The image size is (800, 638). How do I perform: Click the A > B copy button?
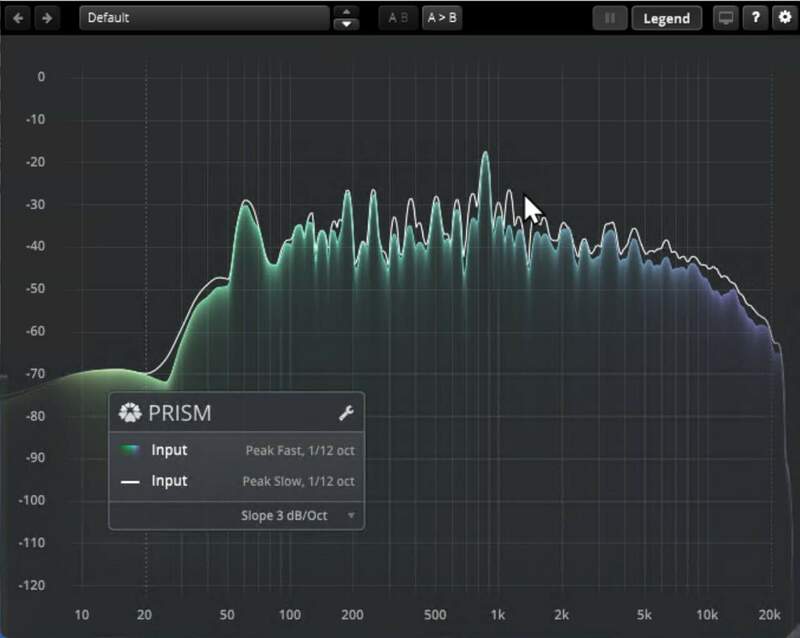point(441,18)
